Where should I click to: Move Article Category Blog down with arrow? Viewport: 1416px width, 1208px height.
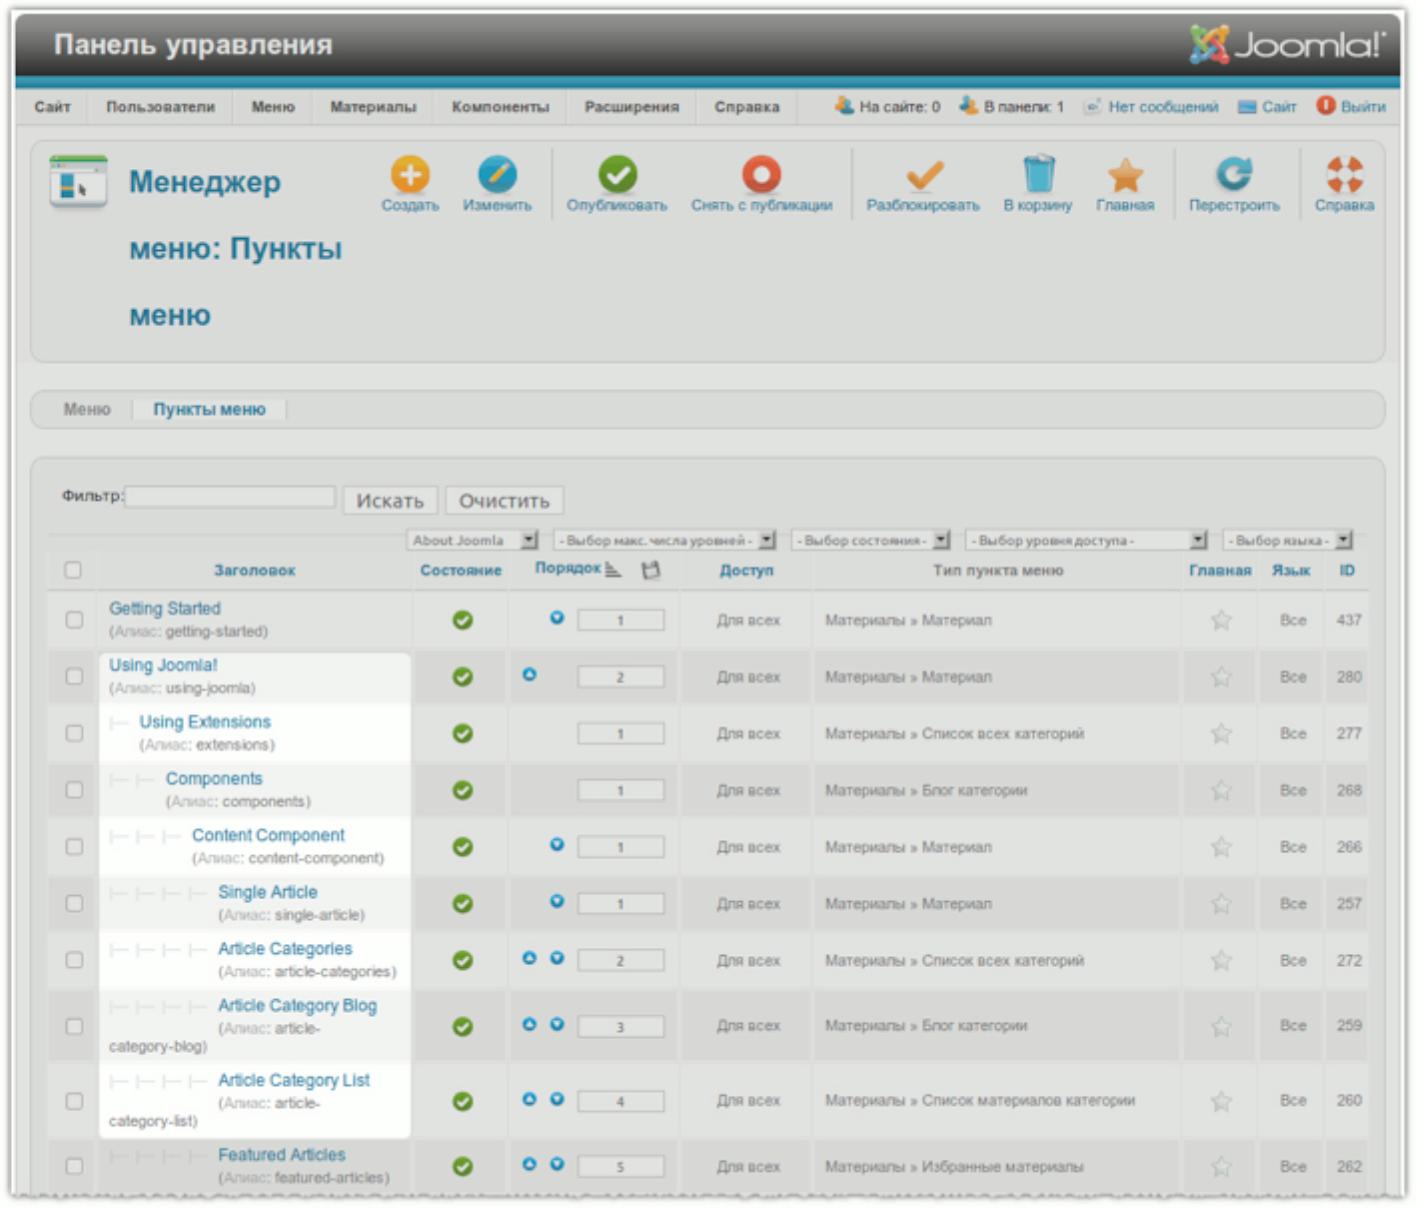coord(557,1024)
